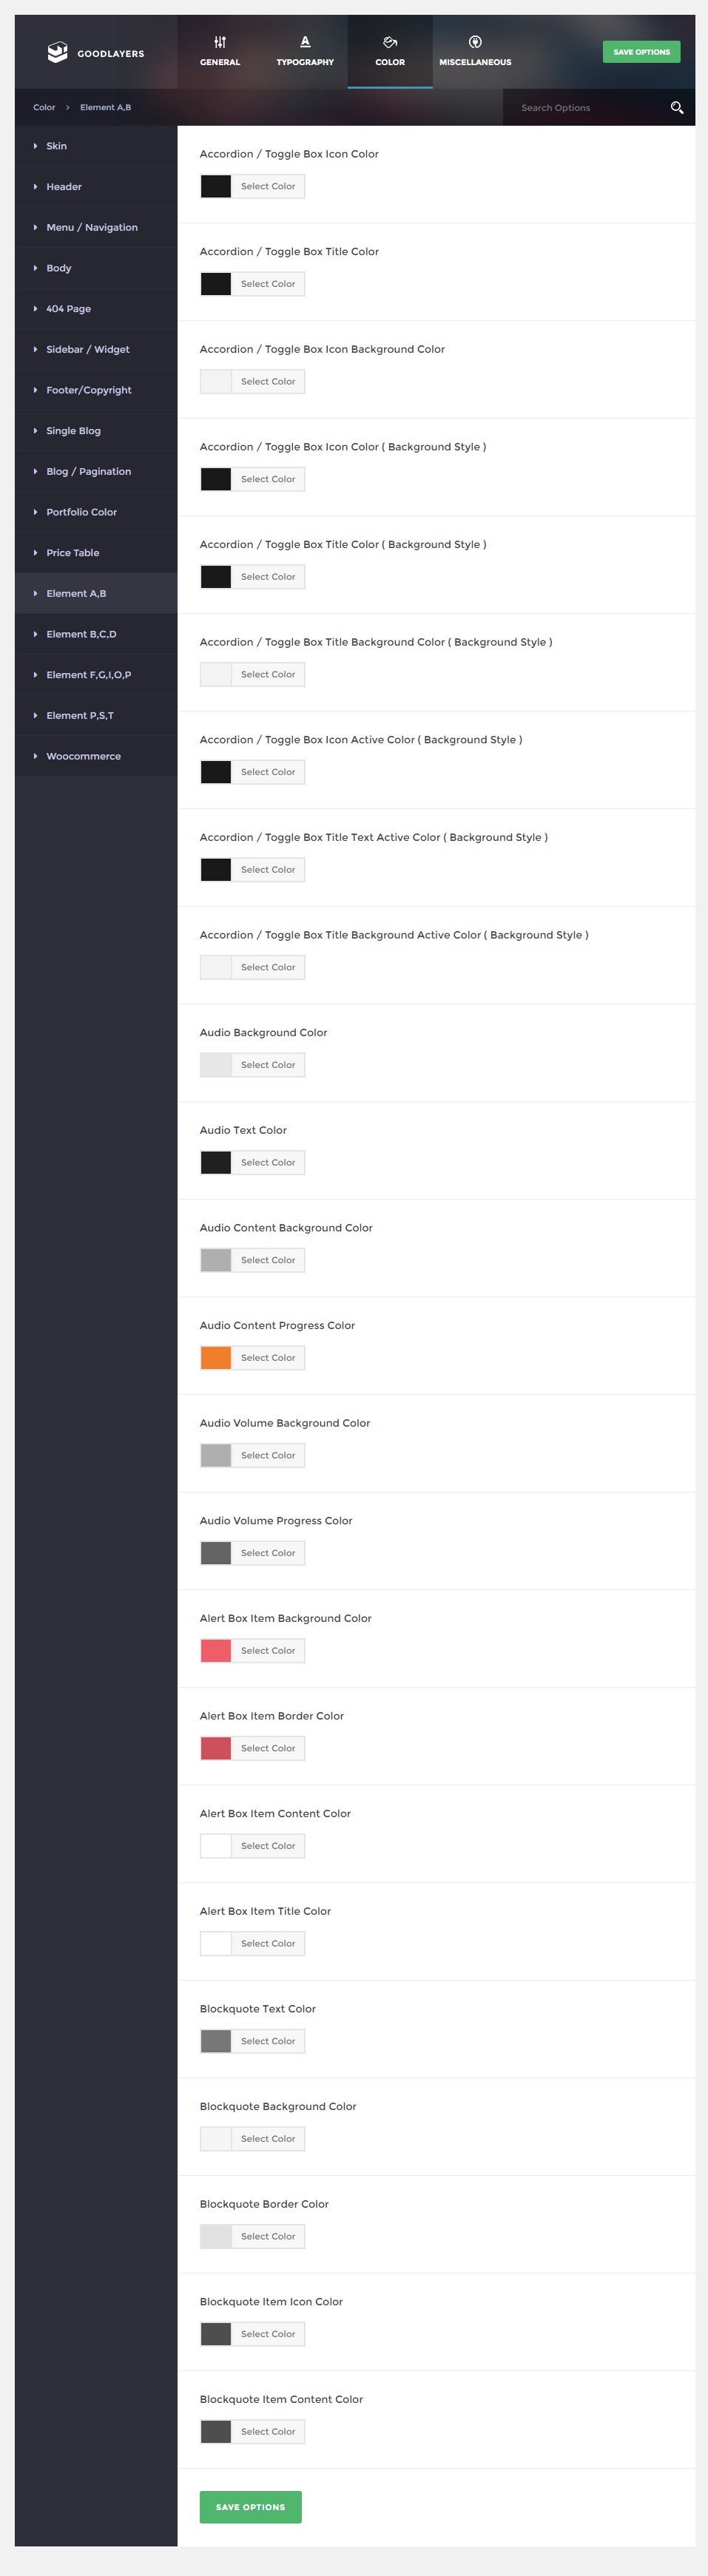Focus the Search Options field
The image size is (708, 2576).
point(585,108)
